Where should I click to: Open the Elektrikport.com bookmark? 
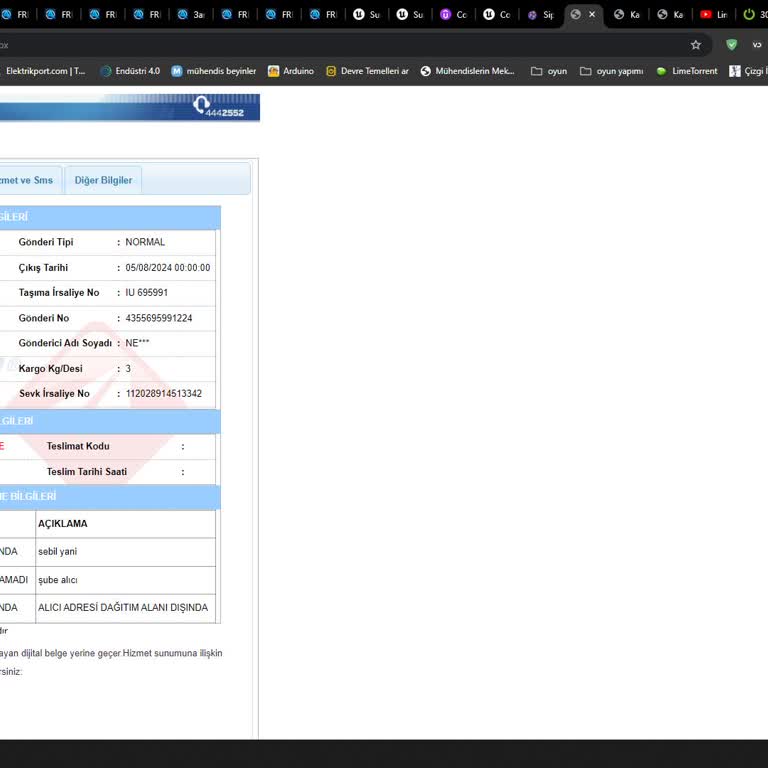click(x=44, y=71)
